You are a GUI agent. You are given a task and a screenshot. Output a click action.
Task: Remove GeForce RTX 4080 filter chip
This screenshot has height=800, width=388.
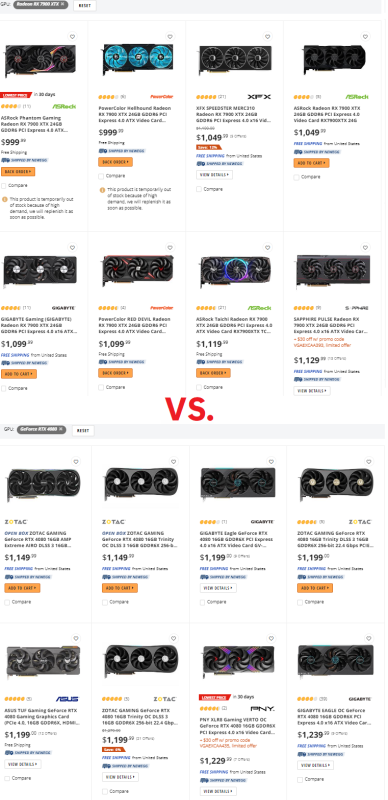tap(60, 430)
